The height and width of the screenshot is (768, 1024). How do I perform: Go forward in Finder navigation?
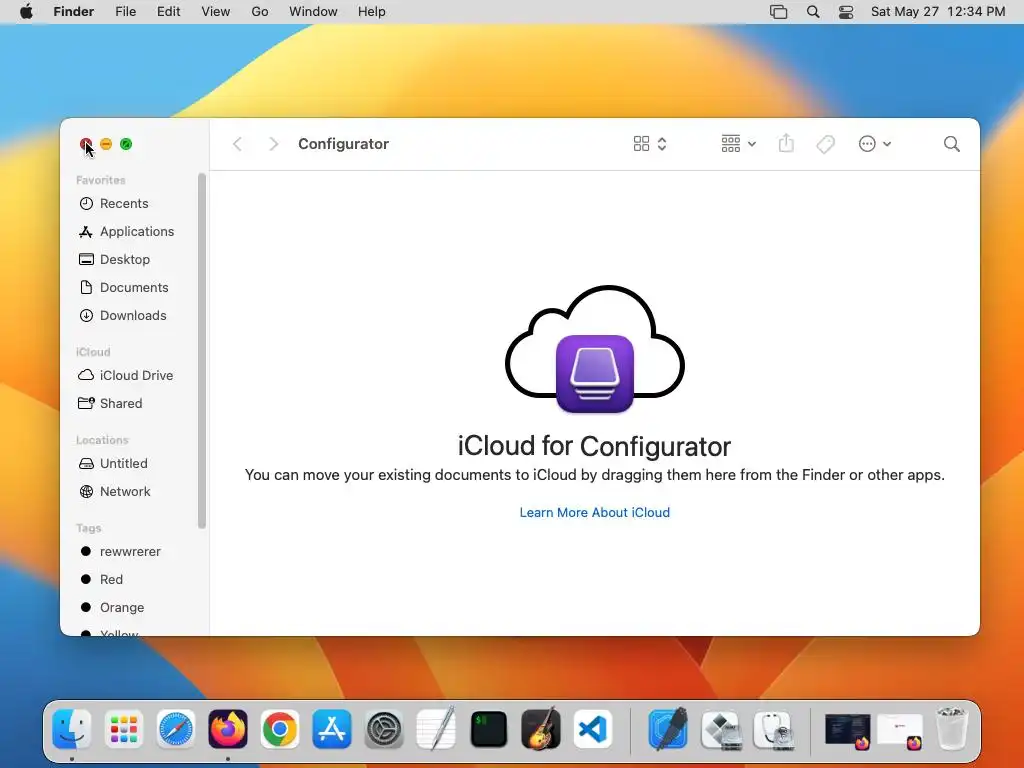274,144
